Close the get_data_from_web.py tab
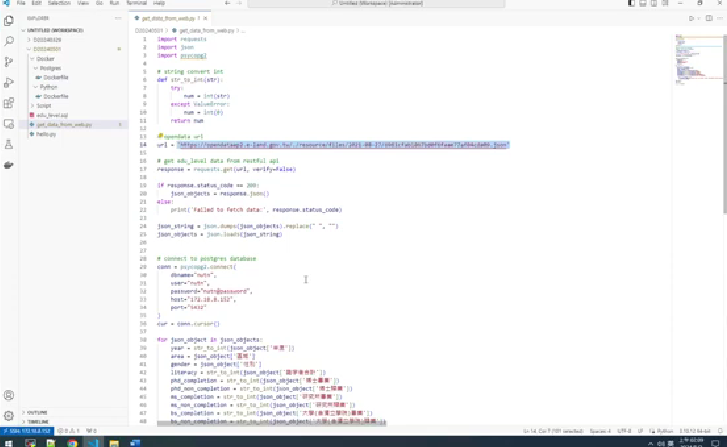This screenshot has width=727, height=447. click(205, 19)
